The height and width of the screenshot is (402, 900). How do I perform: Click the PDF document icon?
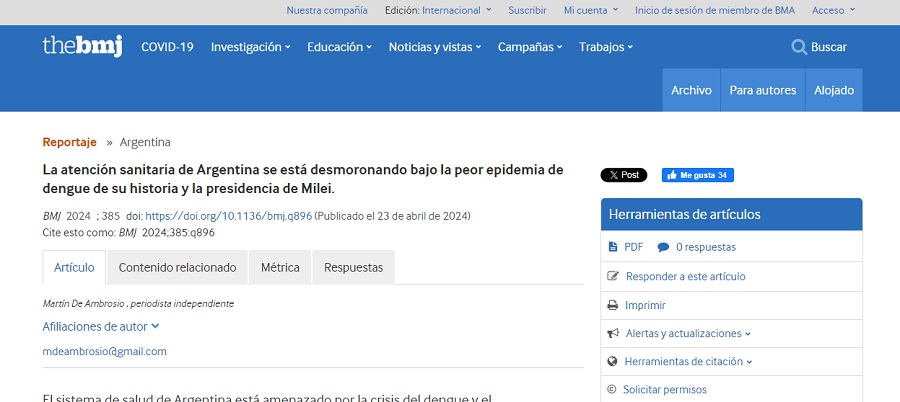click(x=613, y=247)
